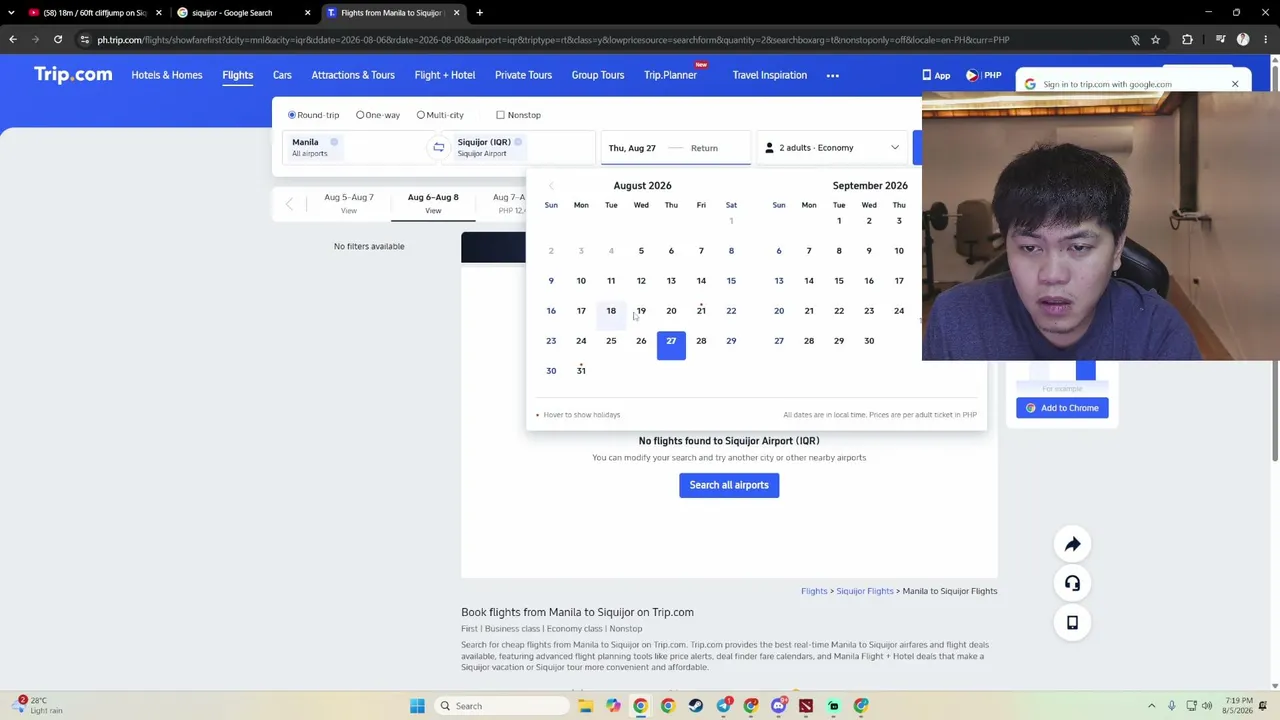Open Windows Start menu
1280x720 pixels.
pos(417,706)
